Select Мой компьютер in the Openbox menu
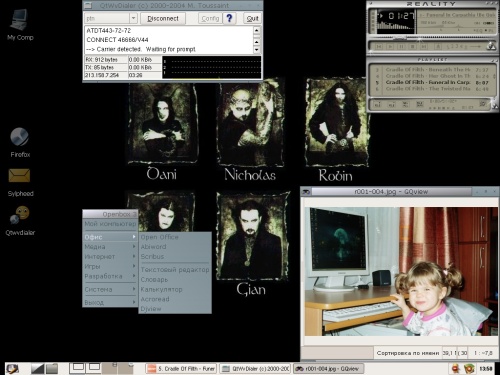 click(110, 224)
